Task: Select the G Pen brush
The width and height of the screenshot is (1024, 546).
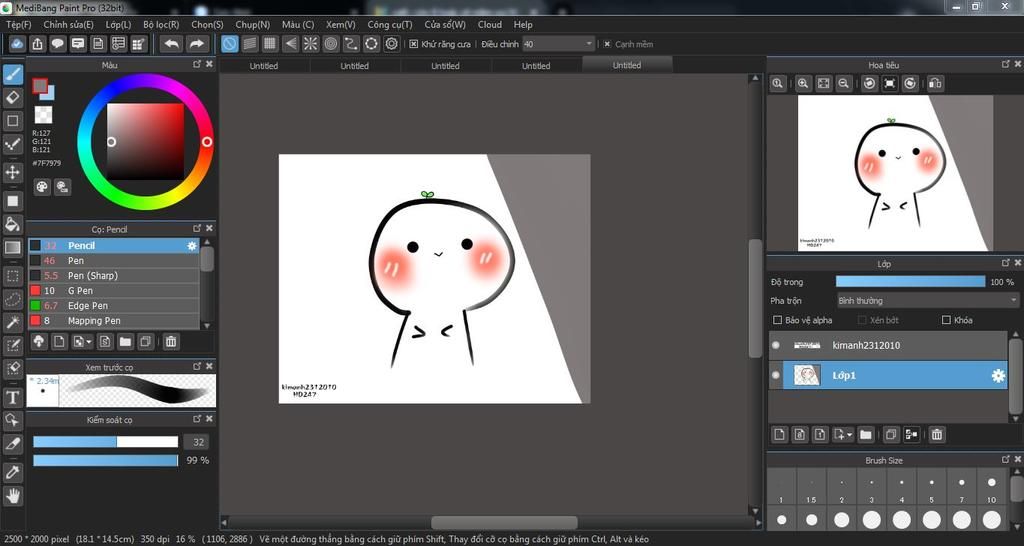Action: tap(114, 291)
